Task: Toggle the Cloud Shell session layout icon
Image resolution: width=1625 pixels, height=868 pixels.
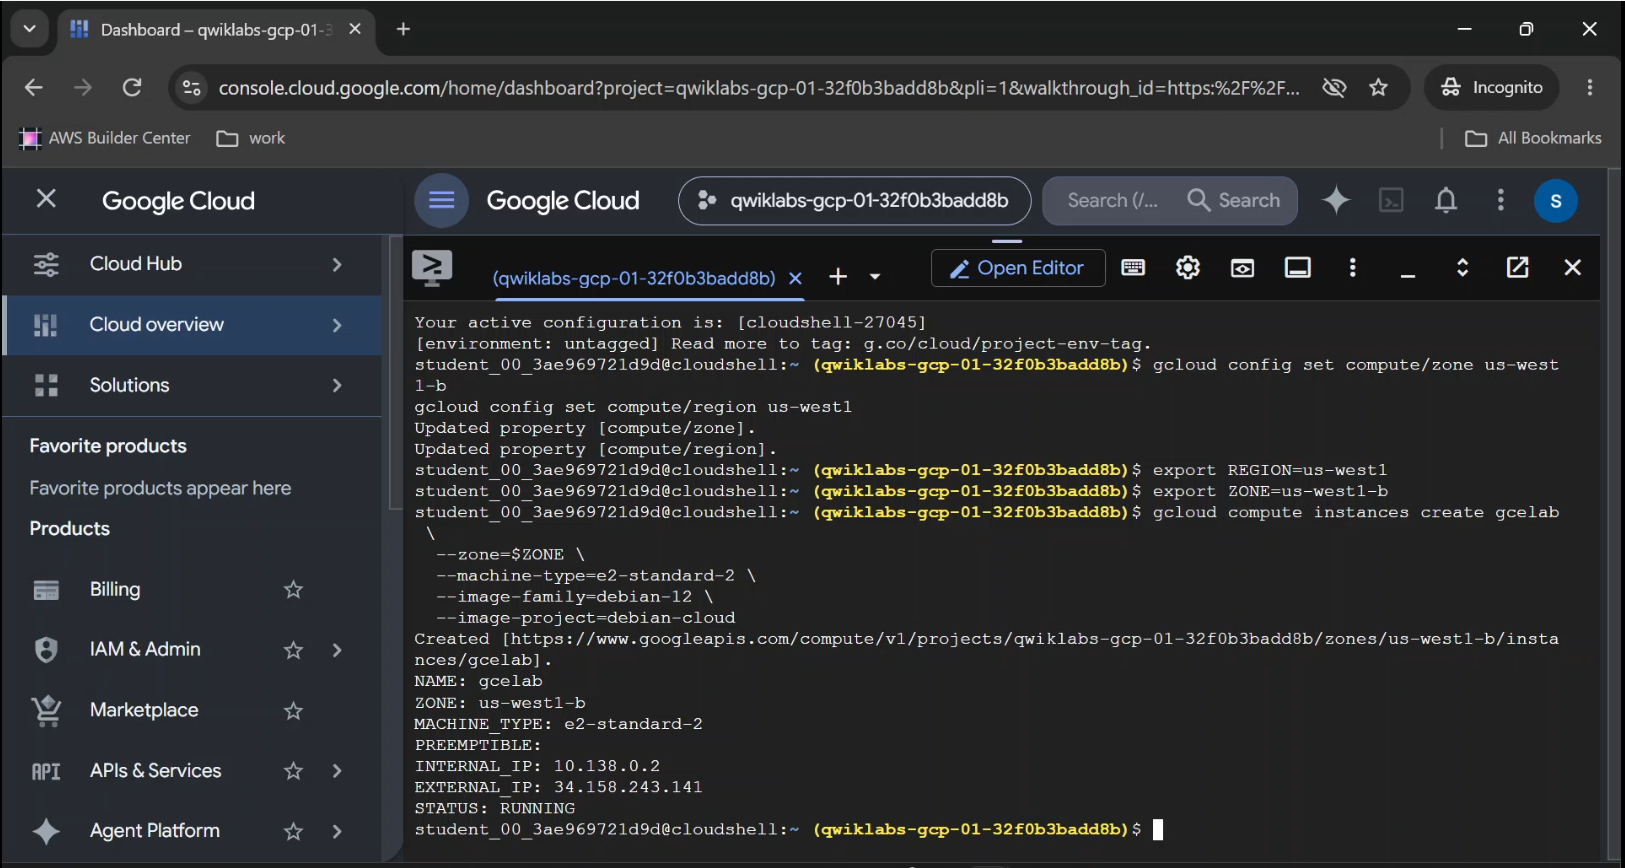Action: (x=1298, y=267)
